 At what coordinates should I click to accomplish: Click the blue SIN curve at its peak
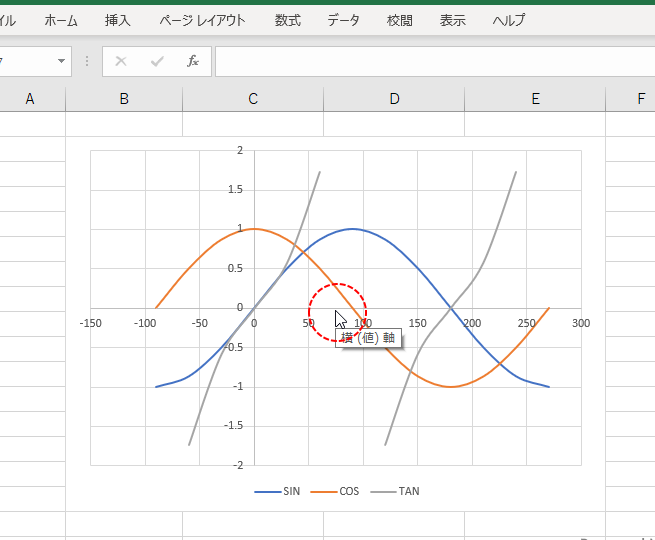(353, 229)
